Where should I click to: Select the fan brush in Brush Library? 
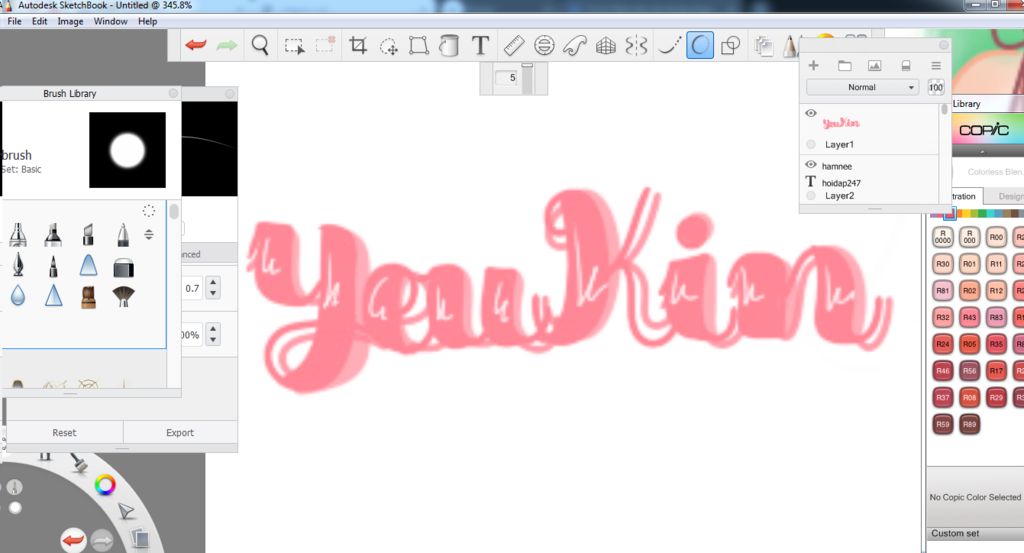(123, 296)
